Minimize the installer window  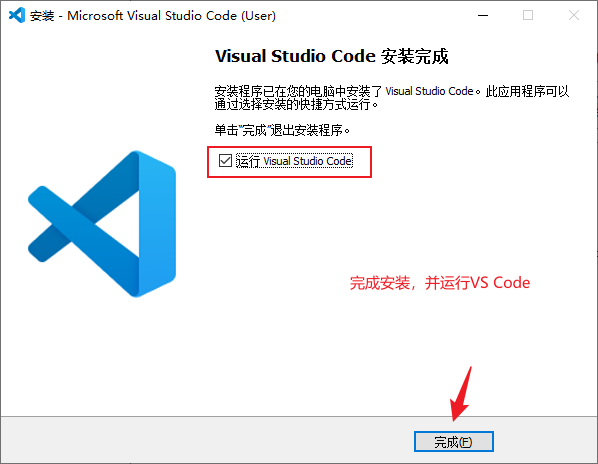point(483,16)
